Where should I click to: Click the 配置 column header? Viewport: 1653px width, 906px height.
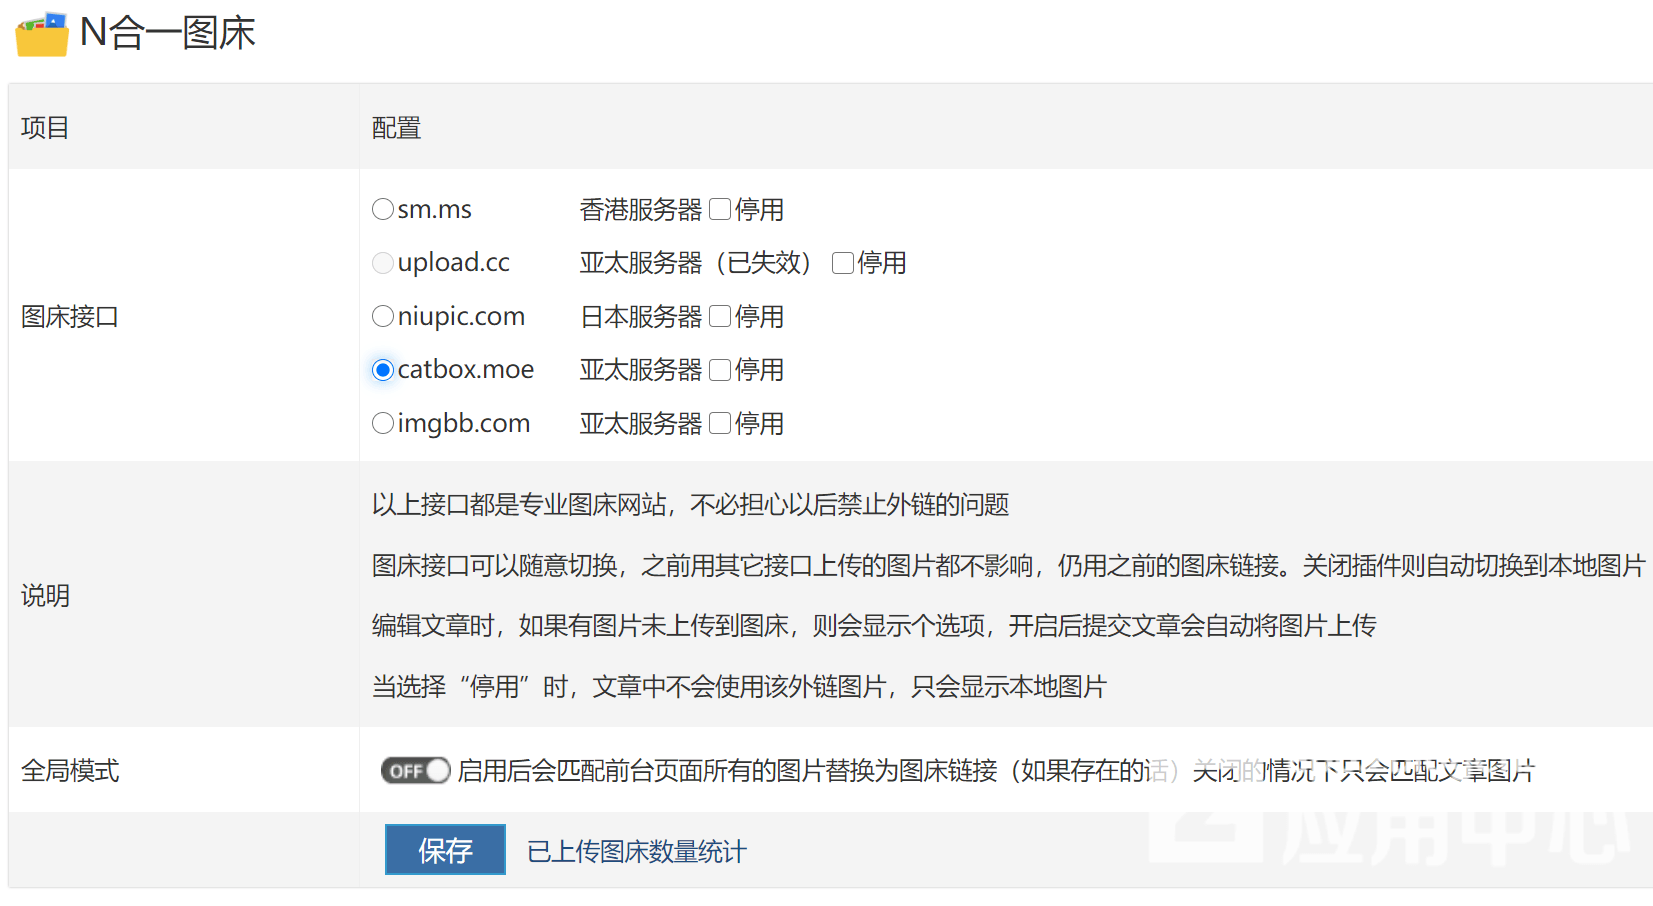[396, 128]
